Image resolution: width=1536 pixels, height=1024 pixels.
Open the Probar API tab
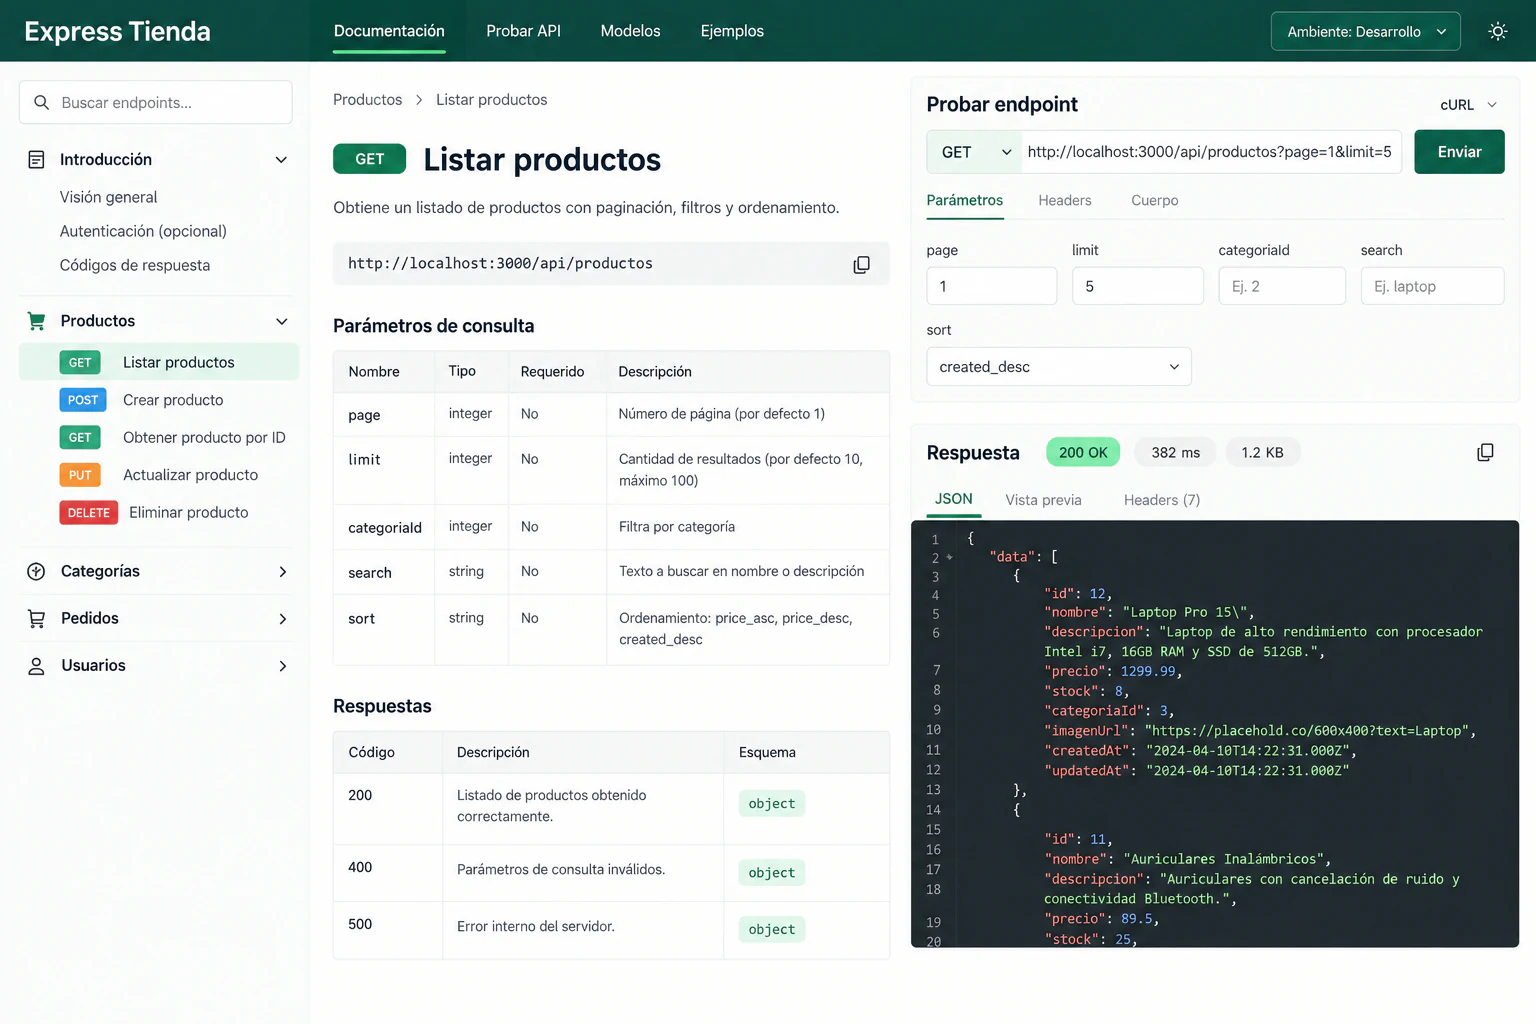tap(523, 31)
